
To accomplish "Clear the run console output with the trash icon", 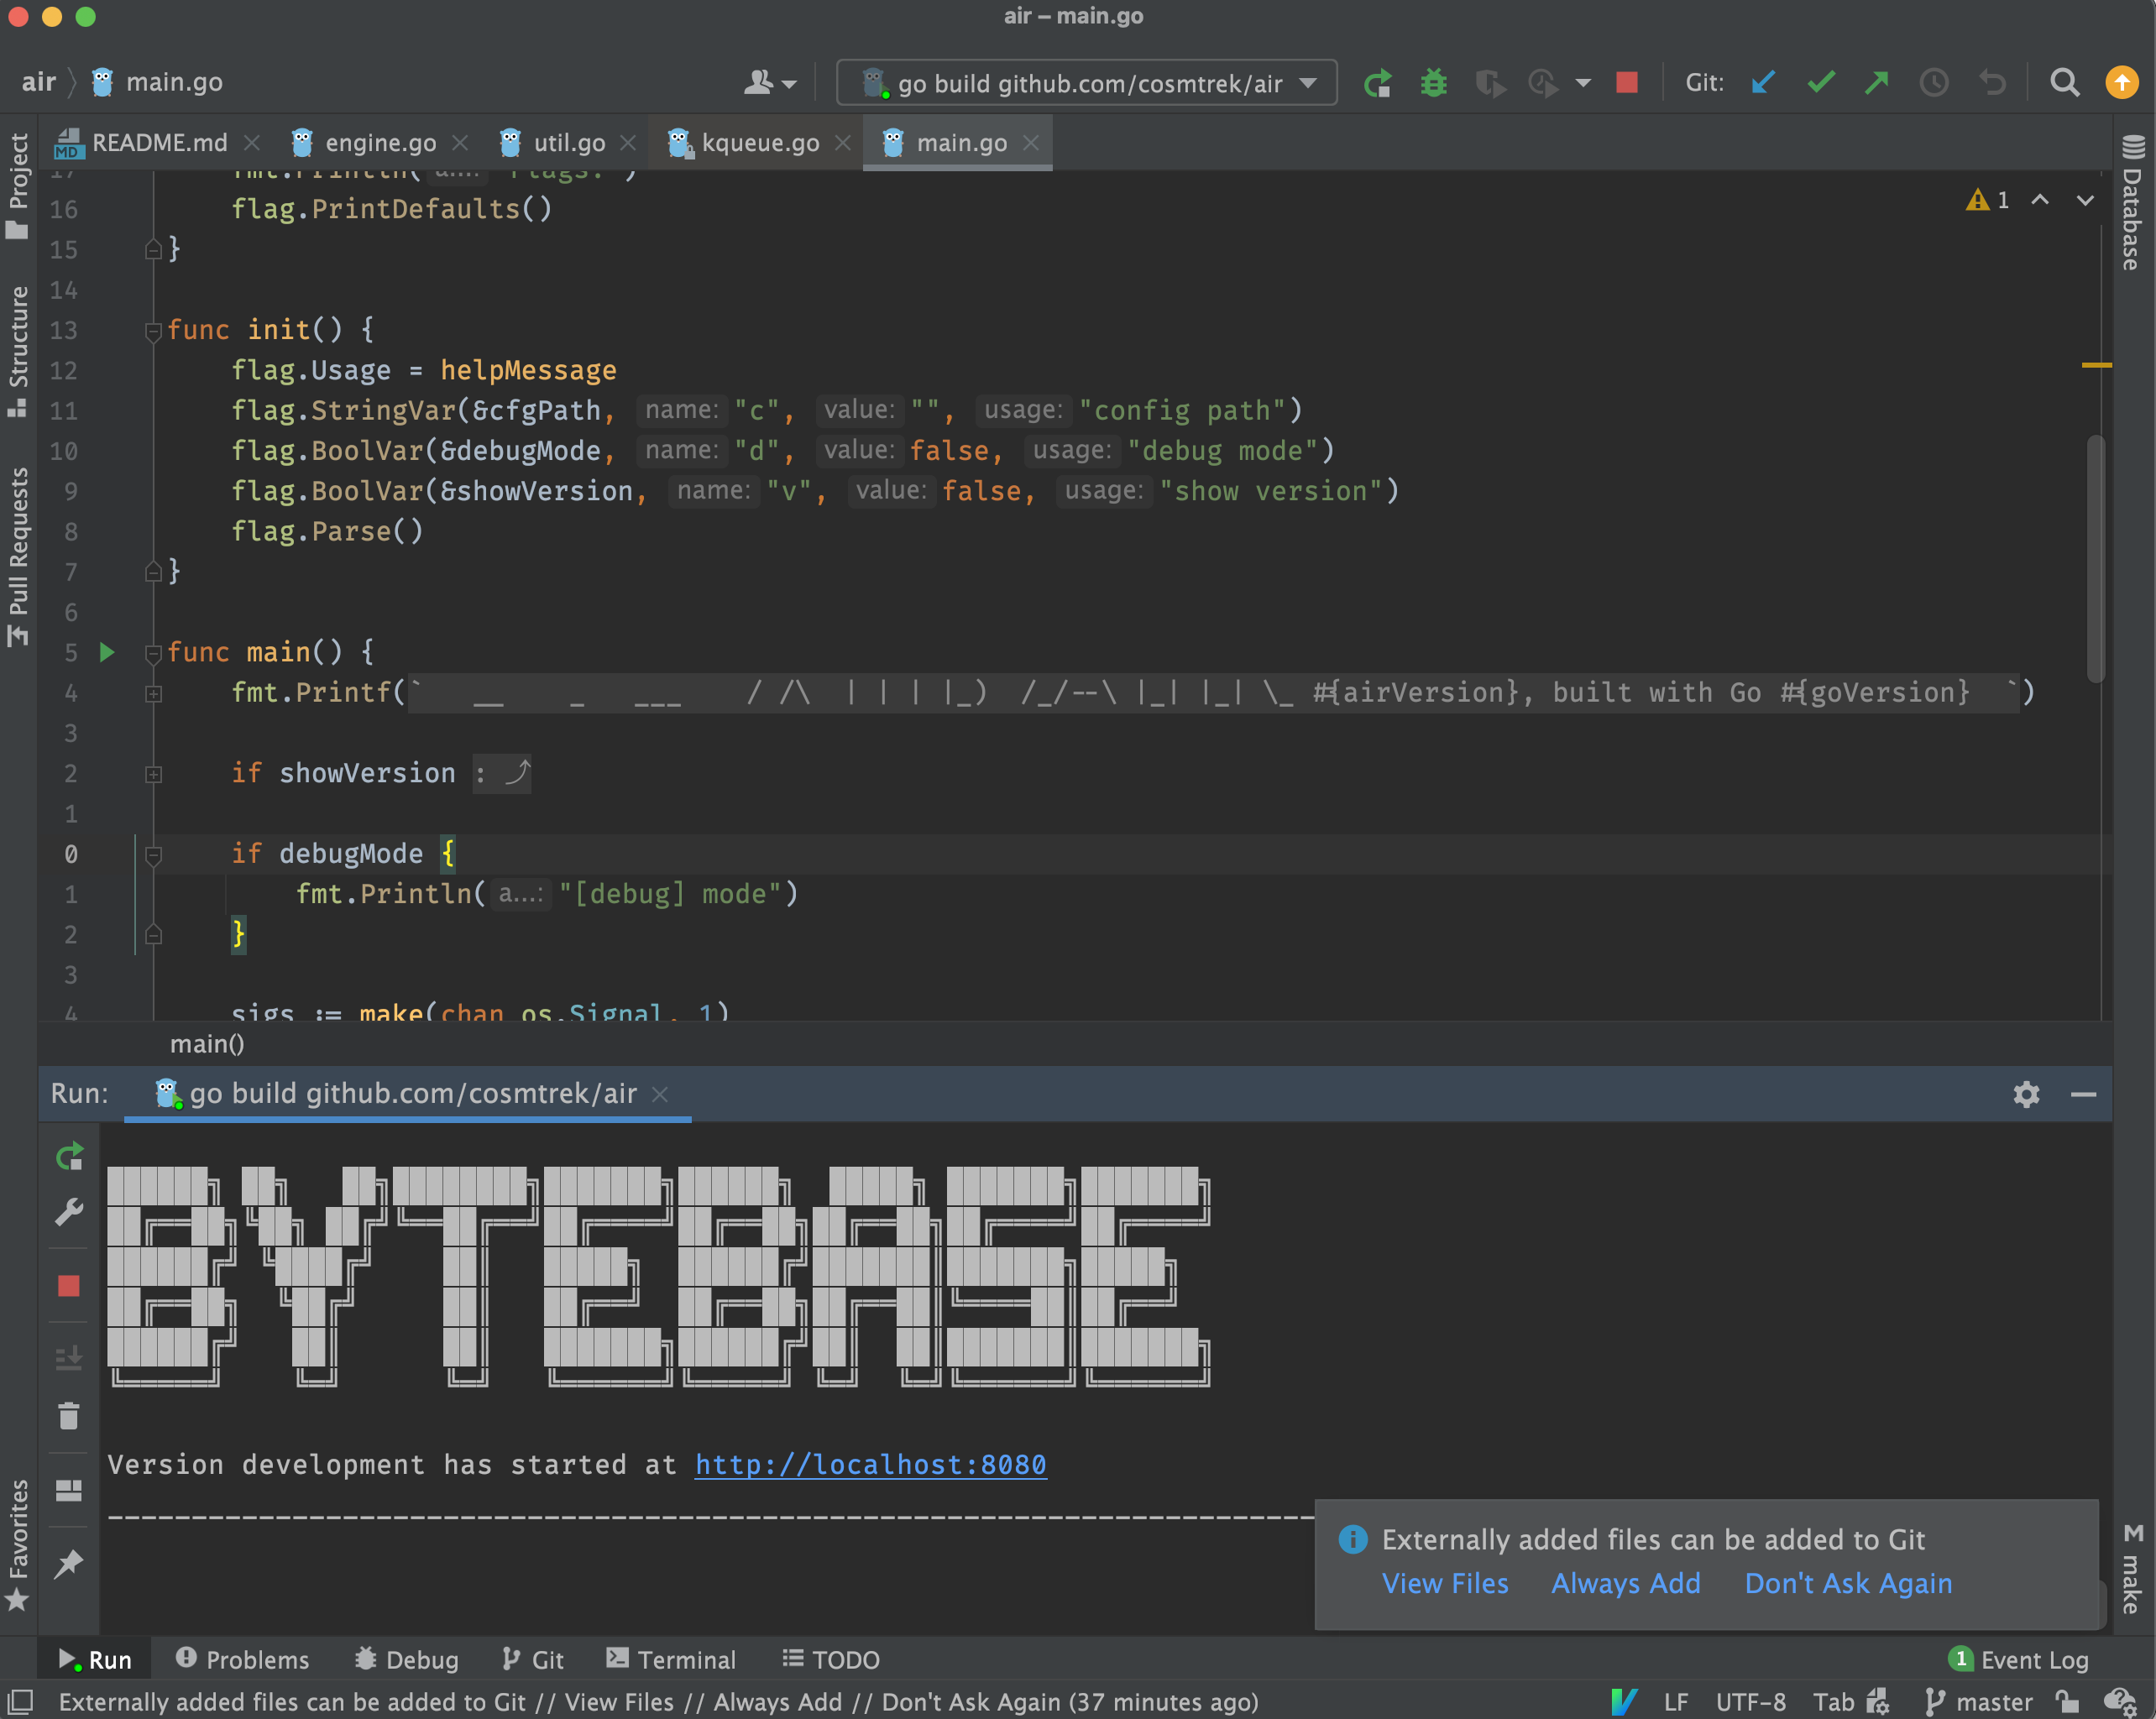I will [69, 1416].
